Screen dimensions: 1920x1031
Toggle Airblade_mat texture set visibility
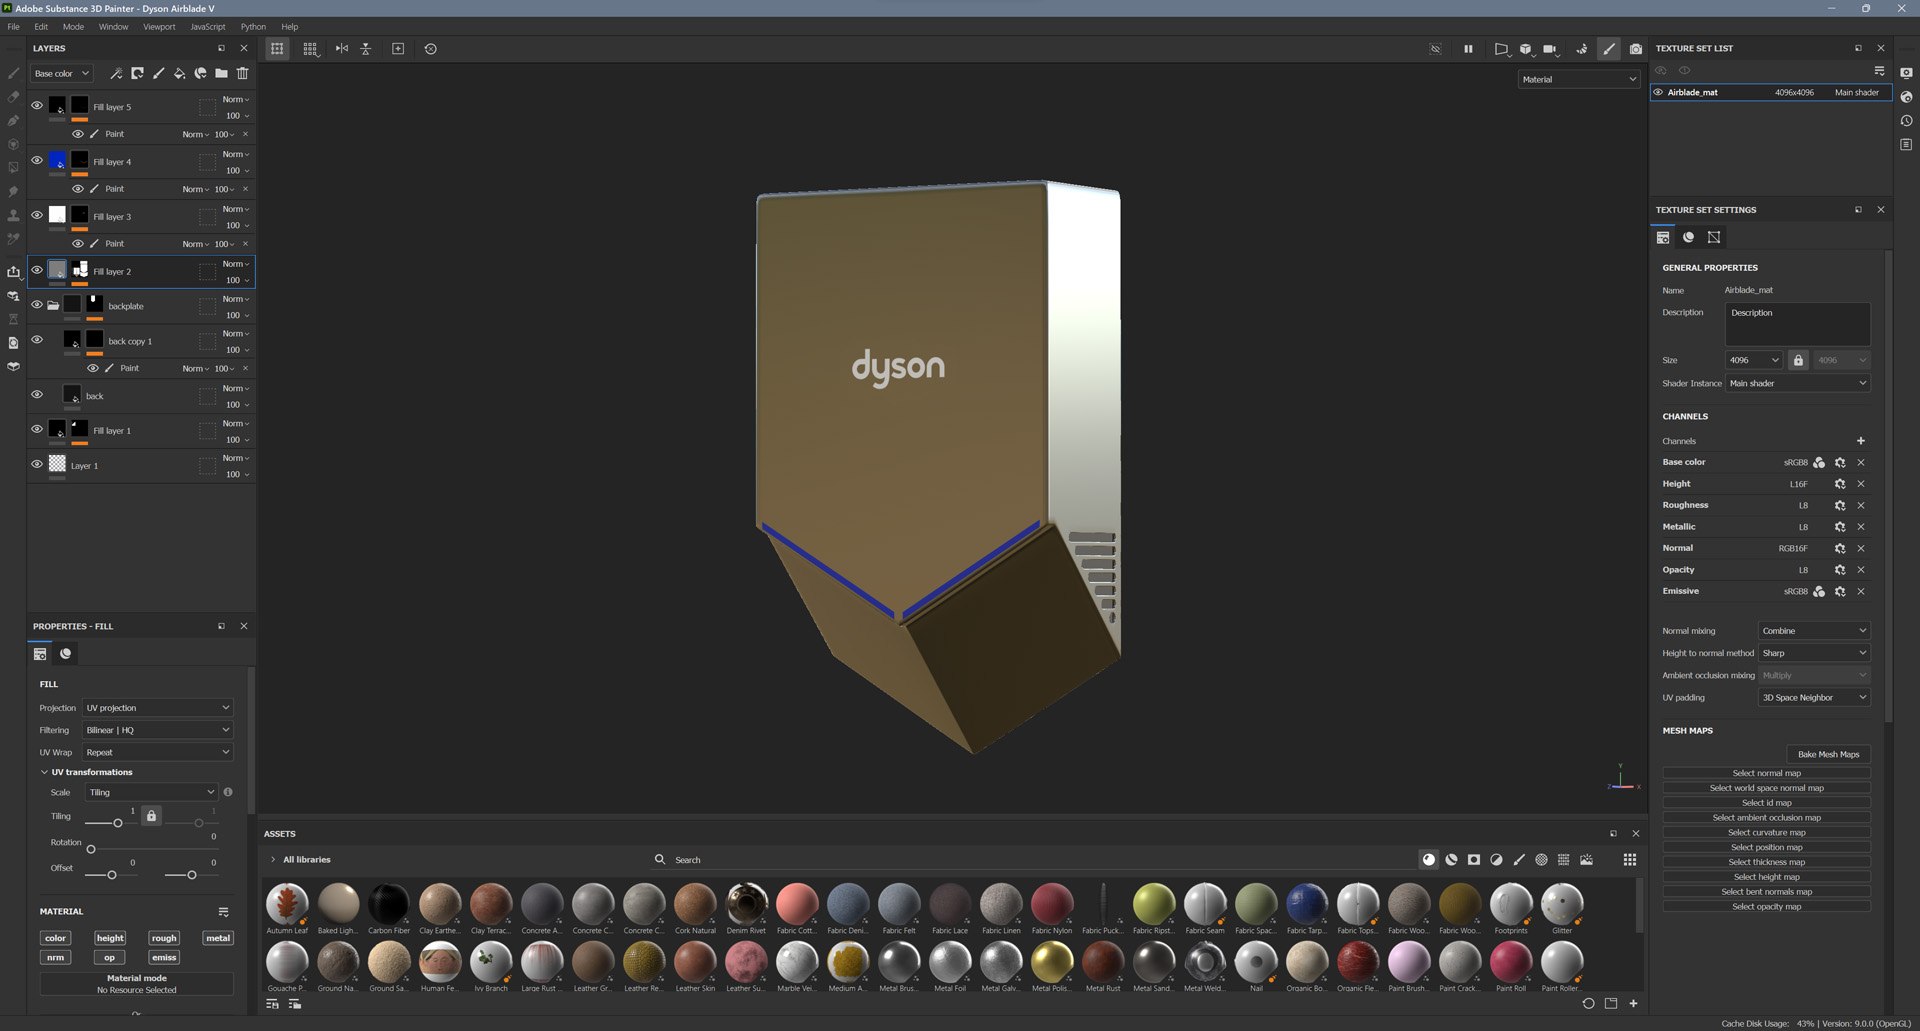coord(1658,92)
